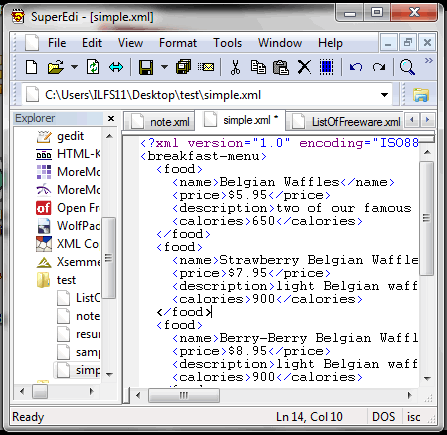Undo the last edit
Viewport: 447px width, 435px height.
tap(356, 67)
